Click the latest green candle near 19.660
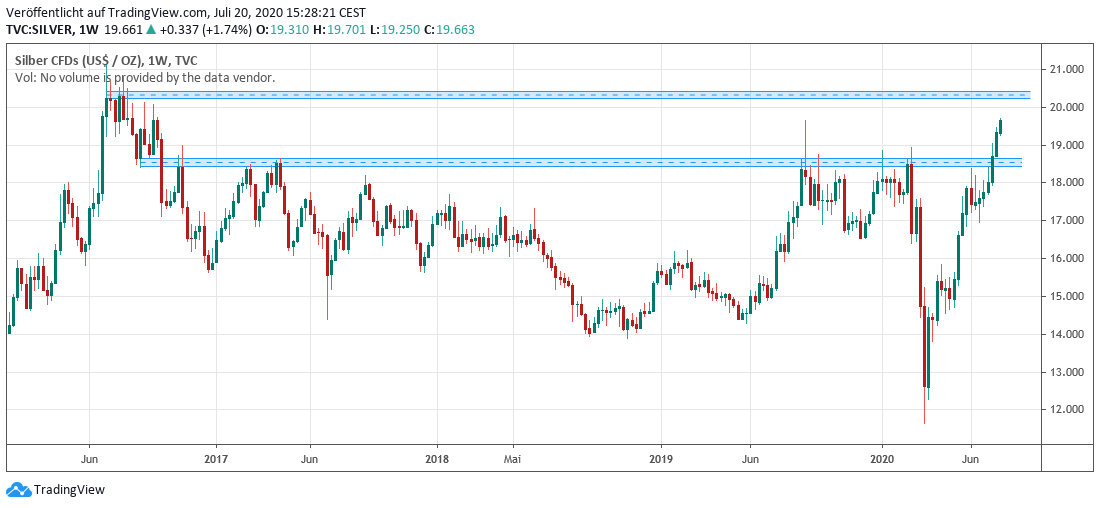This screenshot has width=1100, height=508. [1000, 126]
